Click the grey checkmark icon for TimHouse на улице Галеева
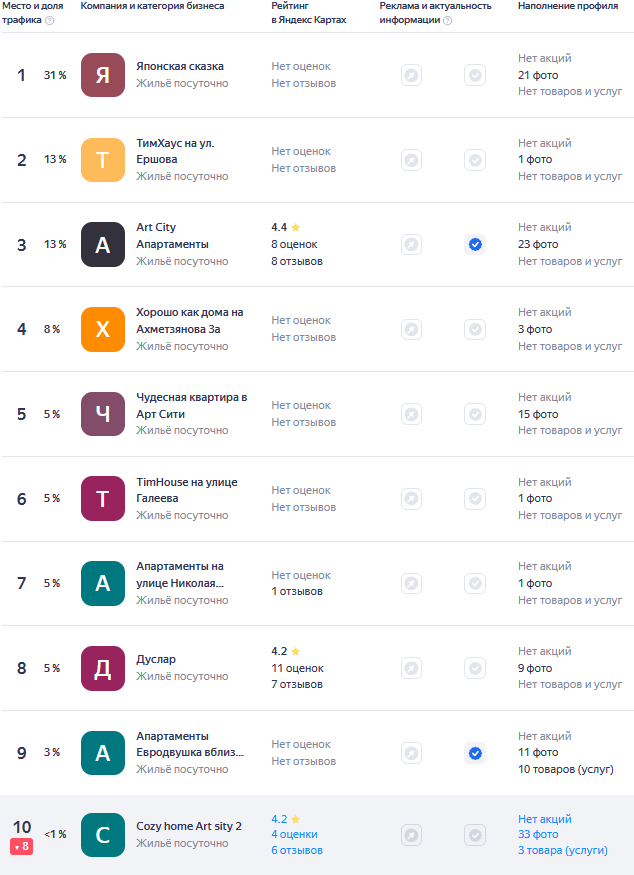The width and height of the screenshot is (634, 875). pos(475,498)
